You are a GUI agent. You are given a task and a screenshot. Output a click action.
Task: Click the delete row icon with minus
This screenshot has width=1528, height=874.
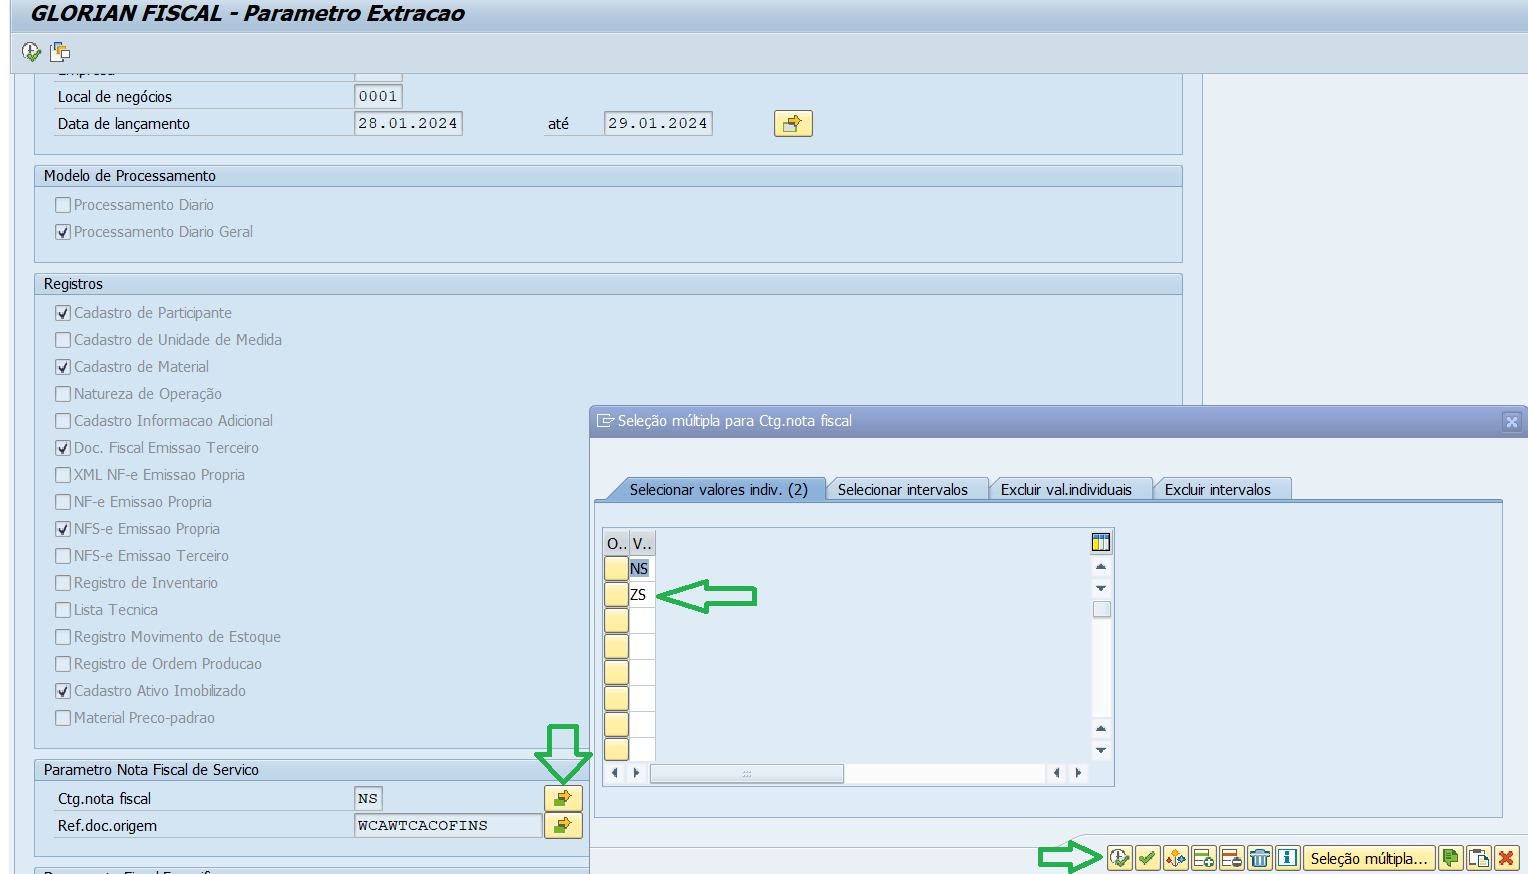(1231, 858)
